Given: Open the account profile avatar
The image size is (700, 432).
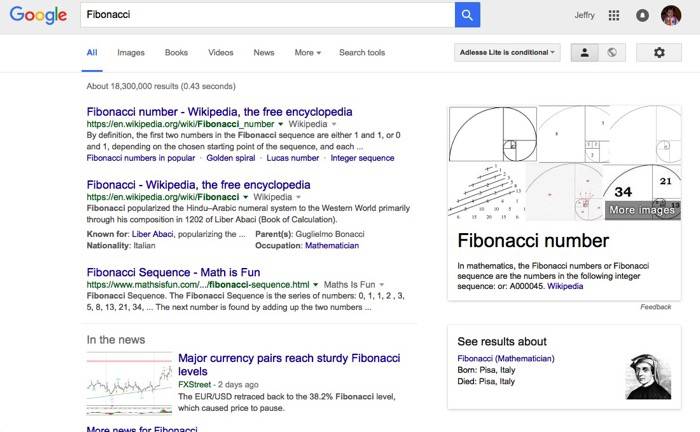Looking at the screenshot, I should (671, 15).
